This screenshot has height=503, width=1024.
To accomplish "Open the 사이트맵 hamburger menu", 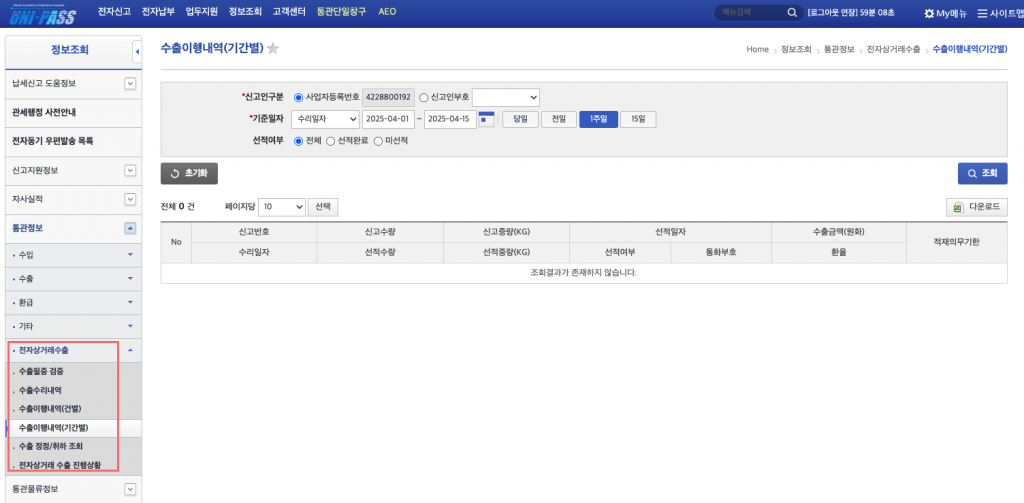I will click(983, 13).
